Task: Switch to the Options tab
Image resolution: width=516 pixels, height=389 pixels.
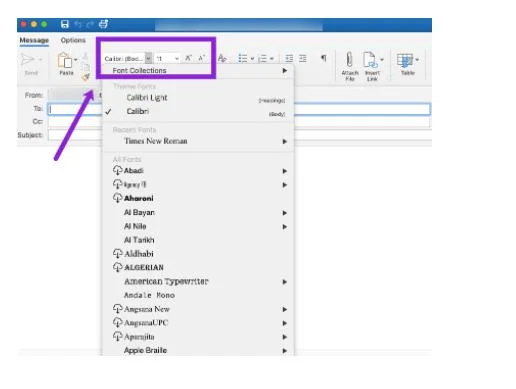Action: 73,40
